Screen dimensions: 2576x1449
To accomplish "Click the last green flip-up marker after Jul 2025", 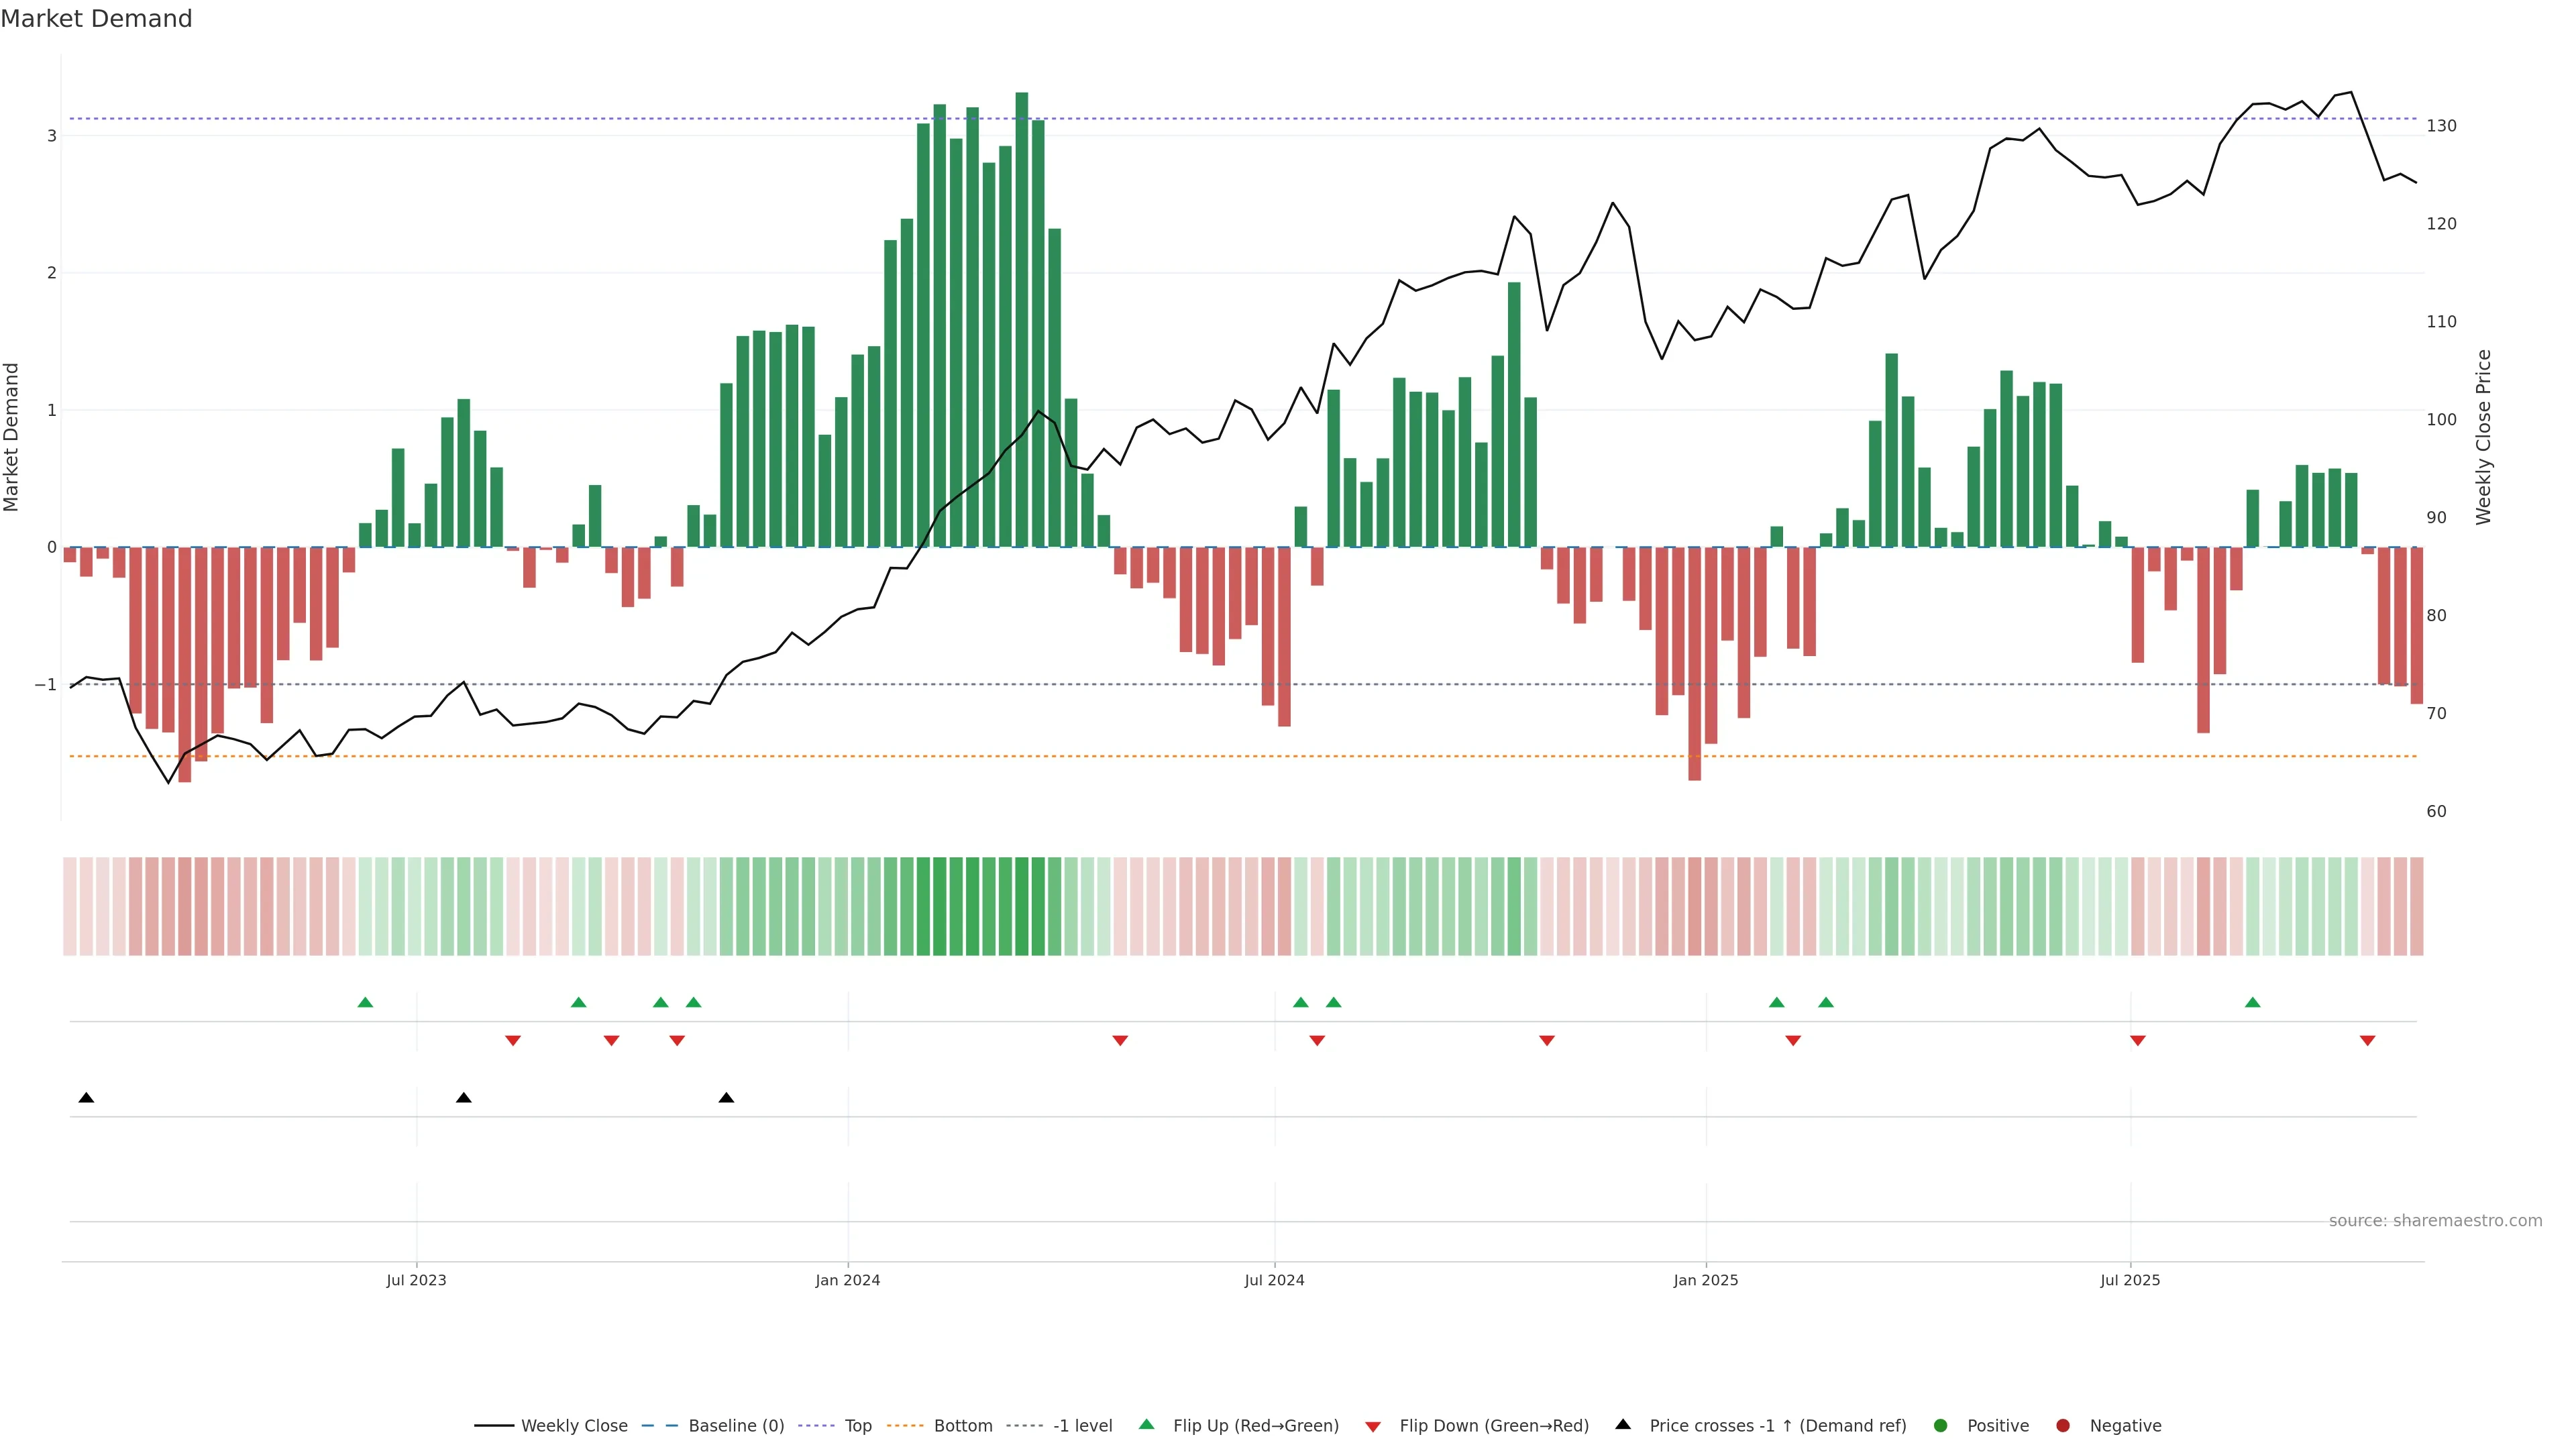I will (x=2252, y=1003).
